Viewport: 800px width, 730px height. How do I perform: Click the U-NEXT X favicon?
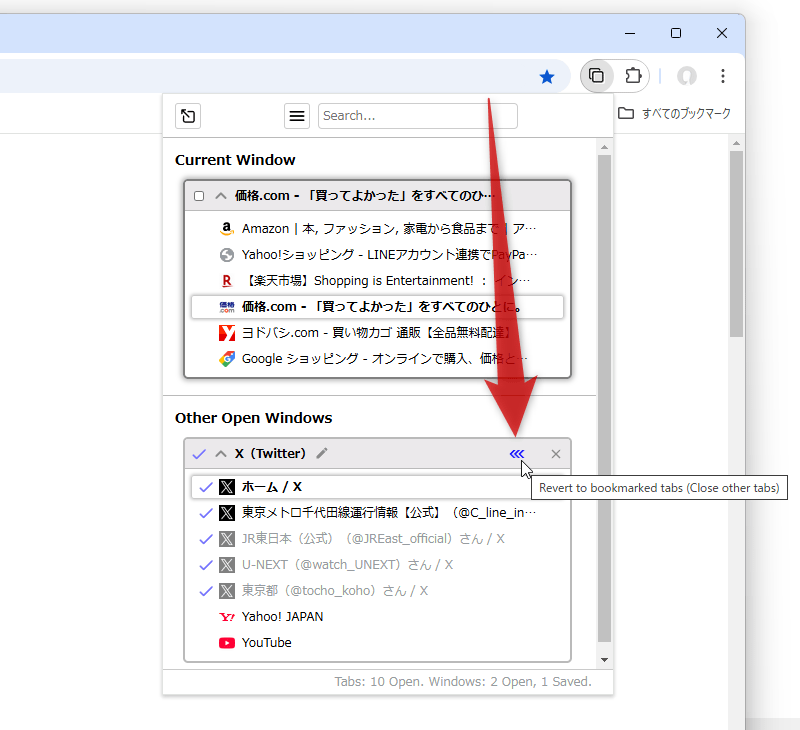coord(227,565)
